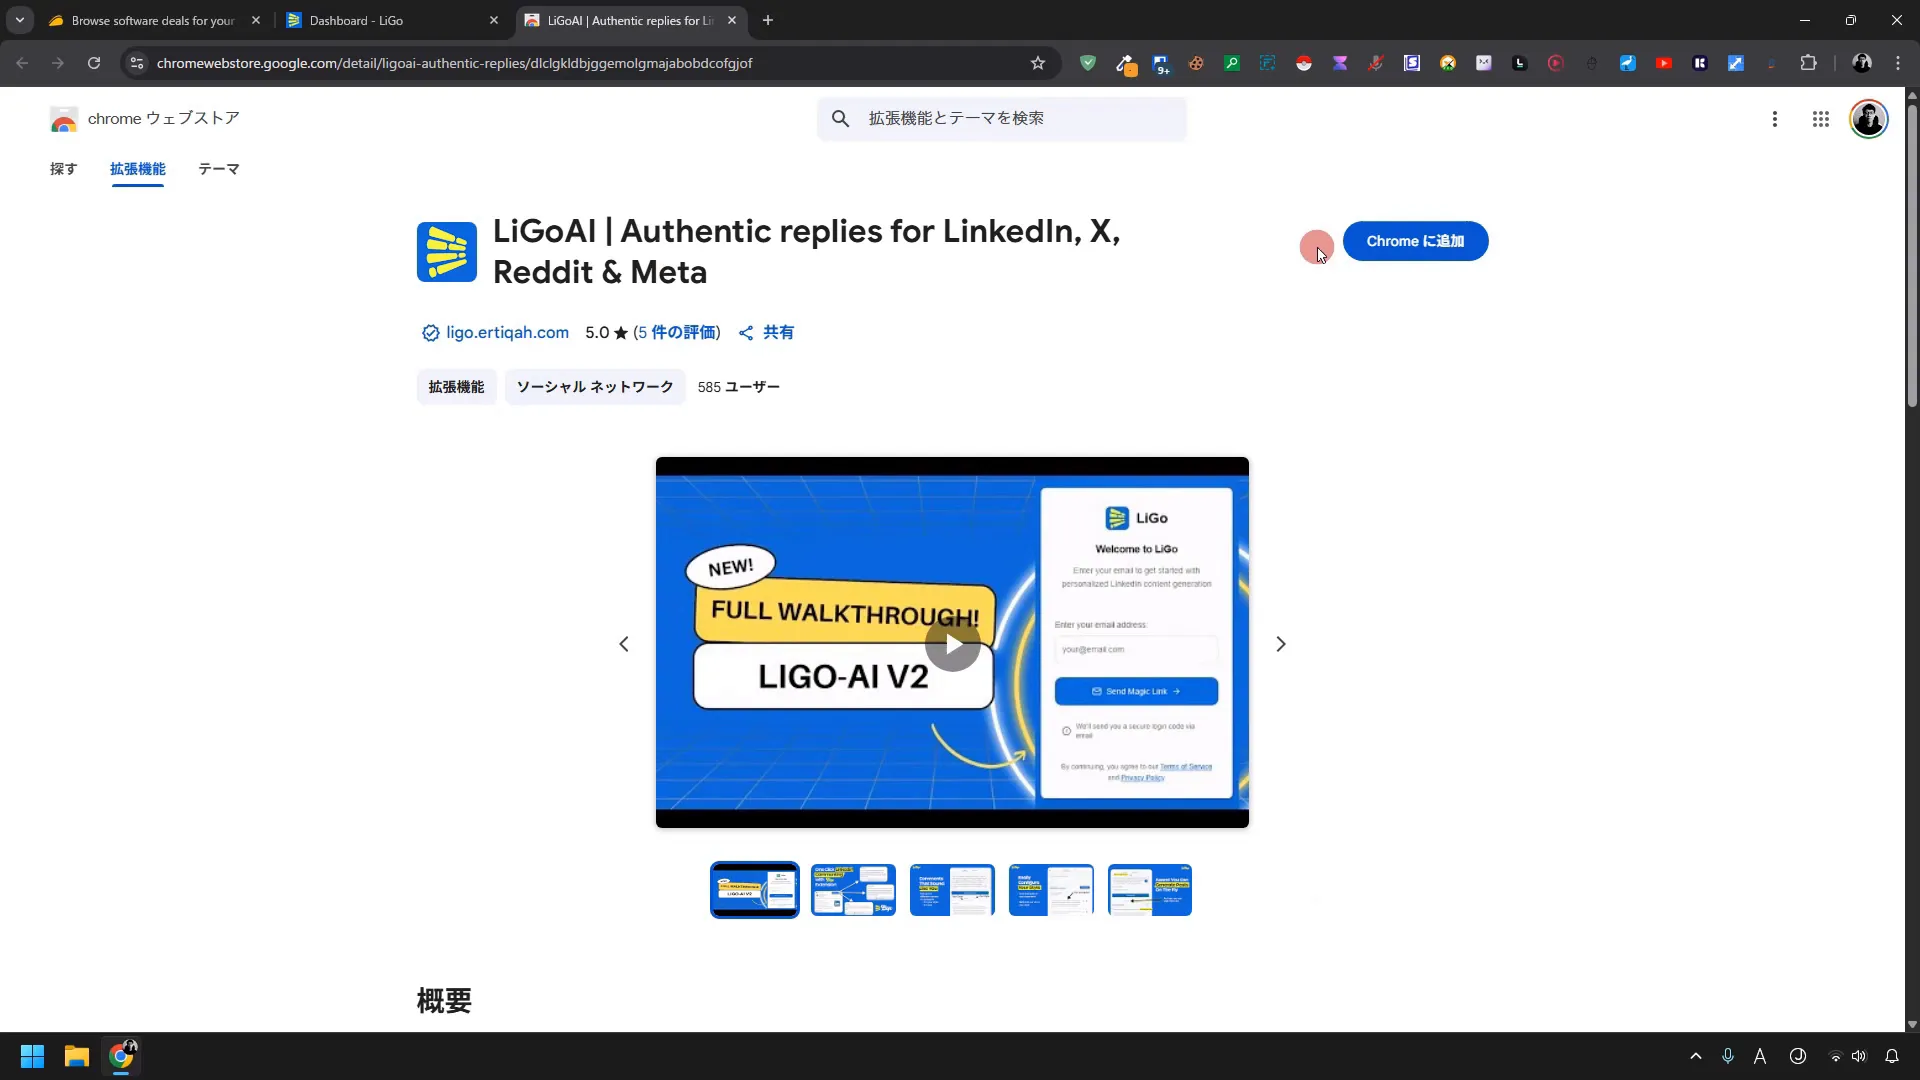Open the tab search dropdown
Viewport: 1920px width, 1080px height.
pyautogui.click(x=20, y=20)
